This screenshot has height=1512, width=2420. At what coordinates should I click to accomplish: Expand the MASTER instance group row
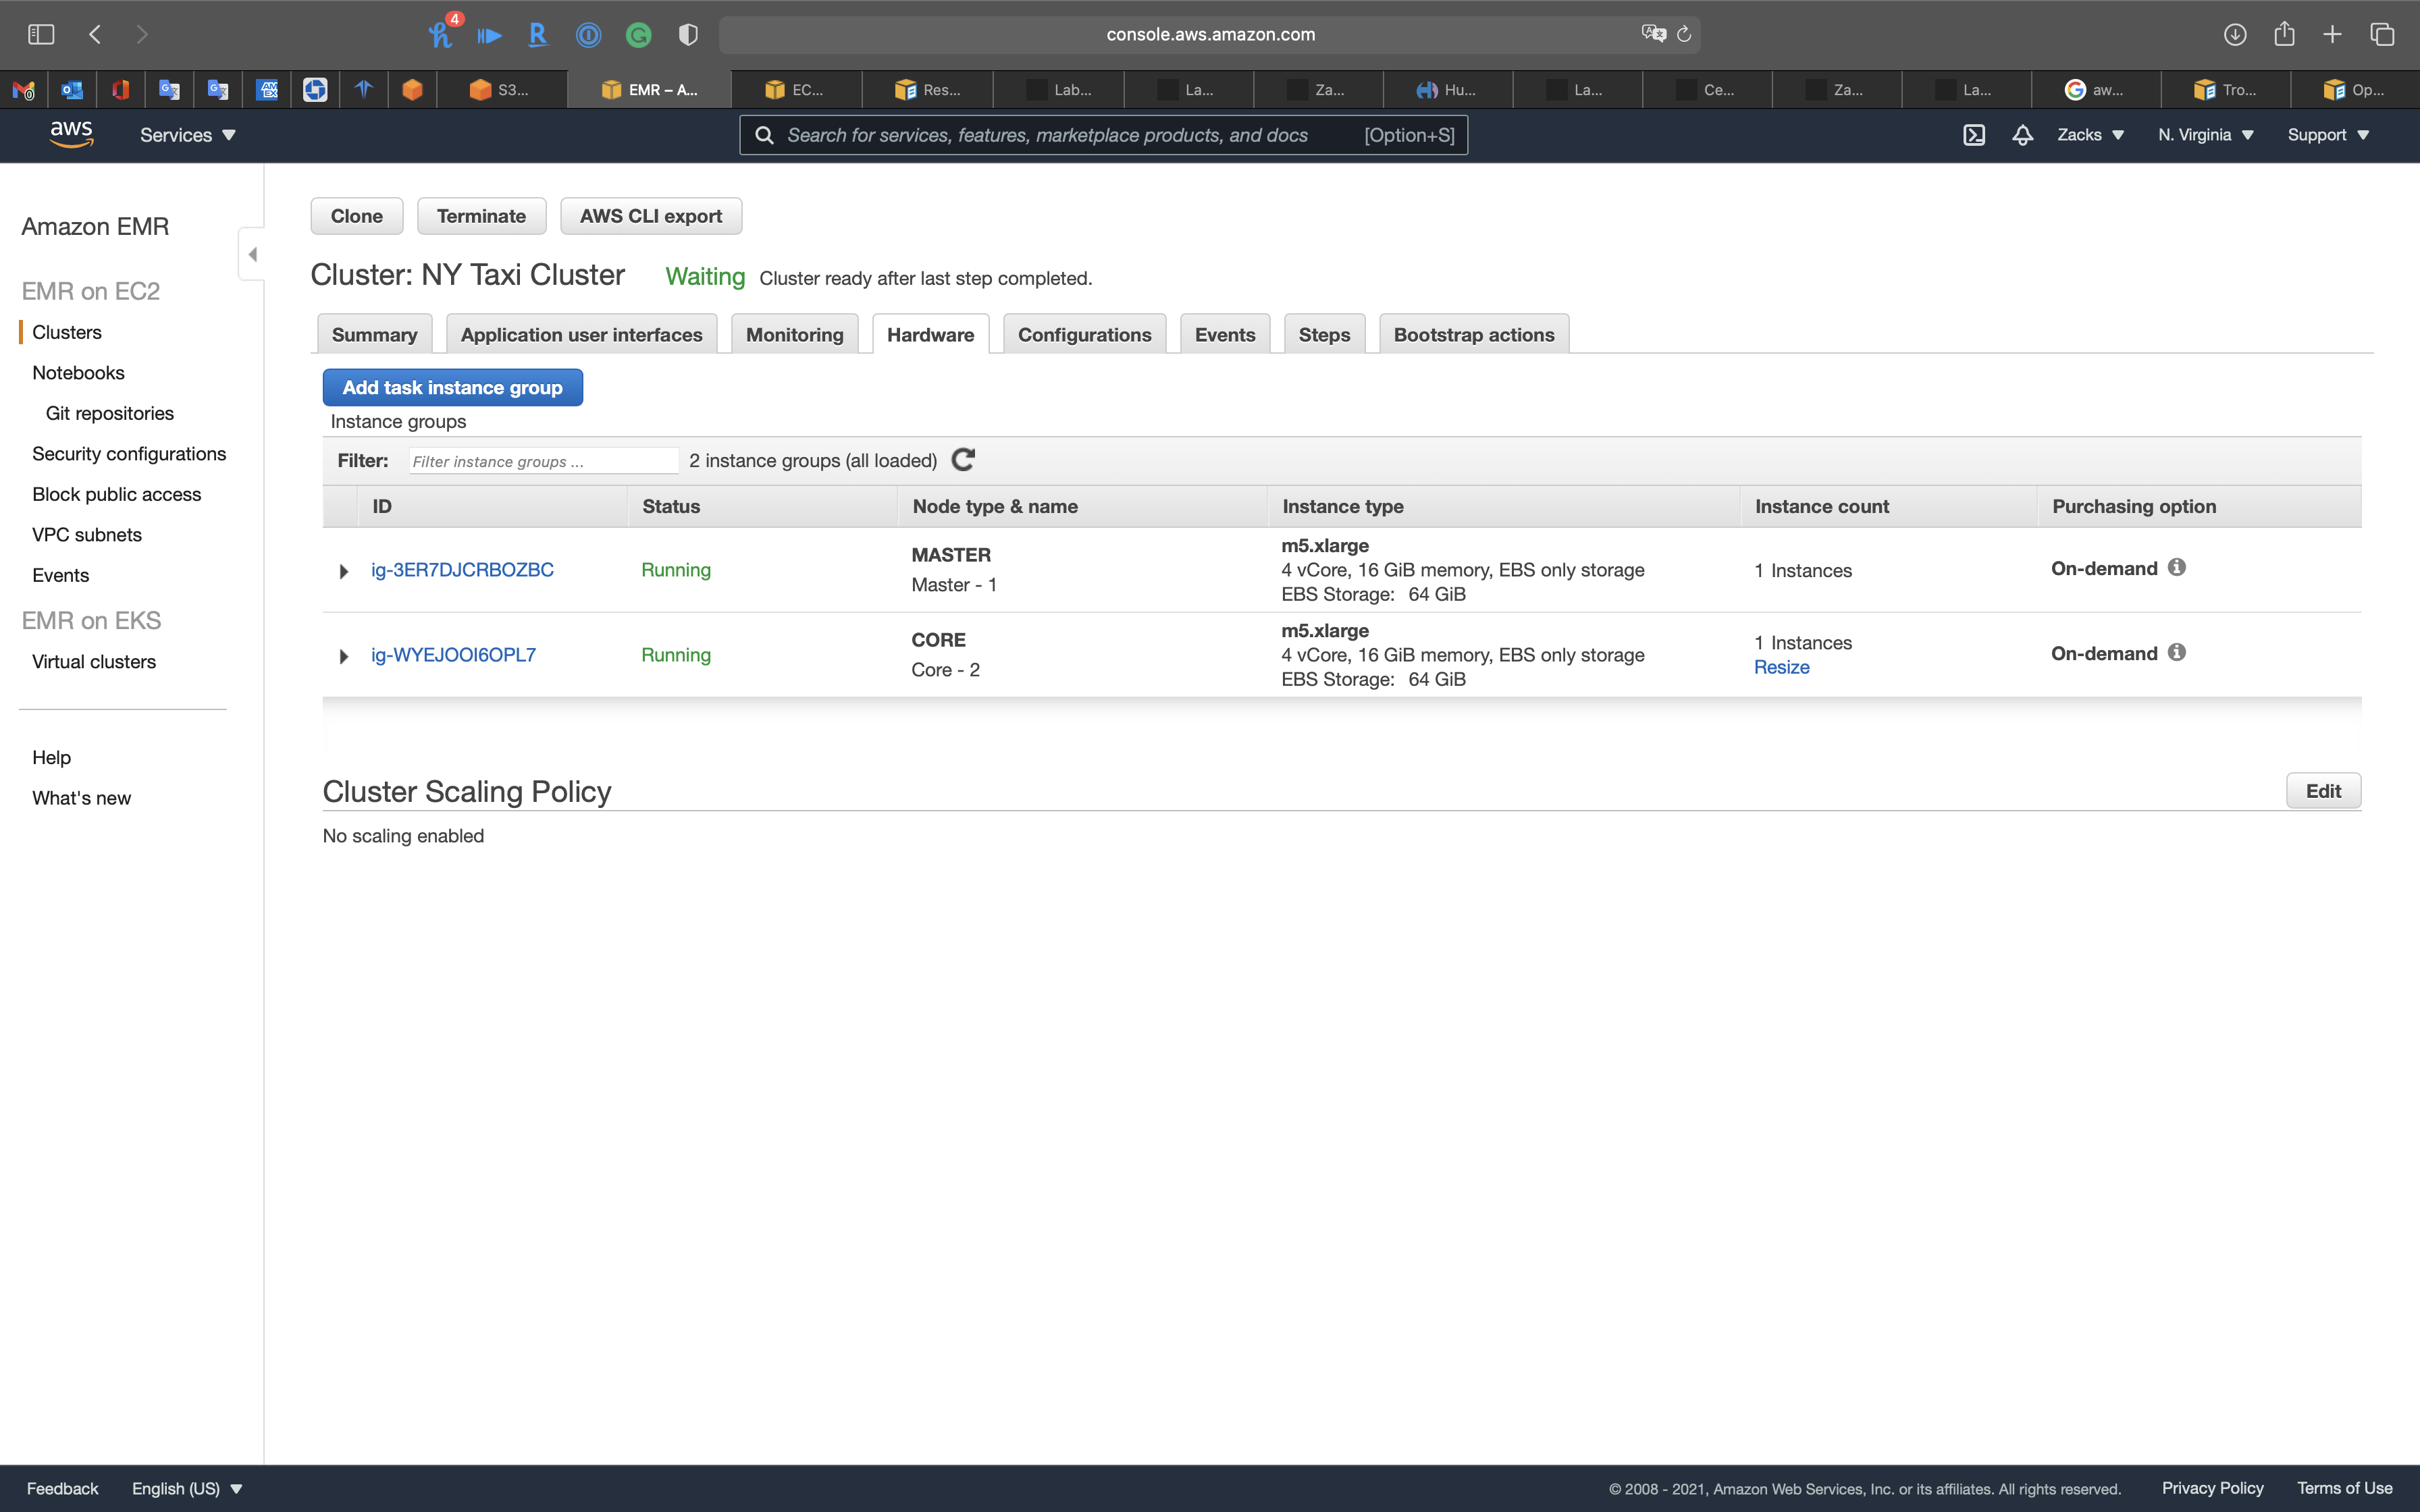343,571
